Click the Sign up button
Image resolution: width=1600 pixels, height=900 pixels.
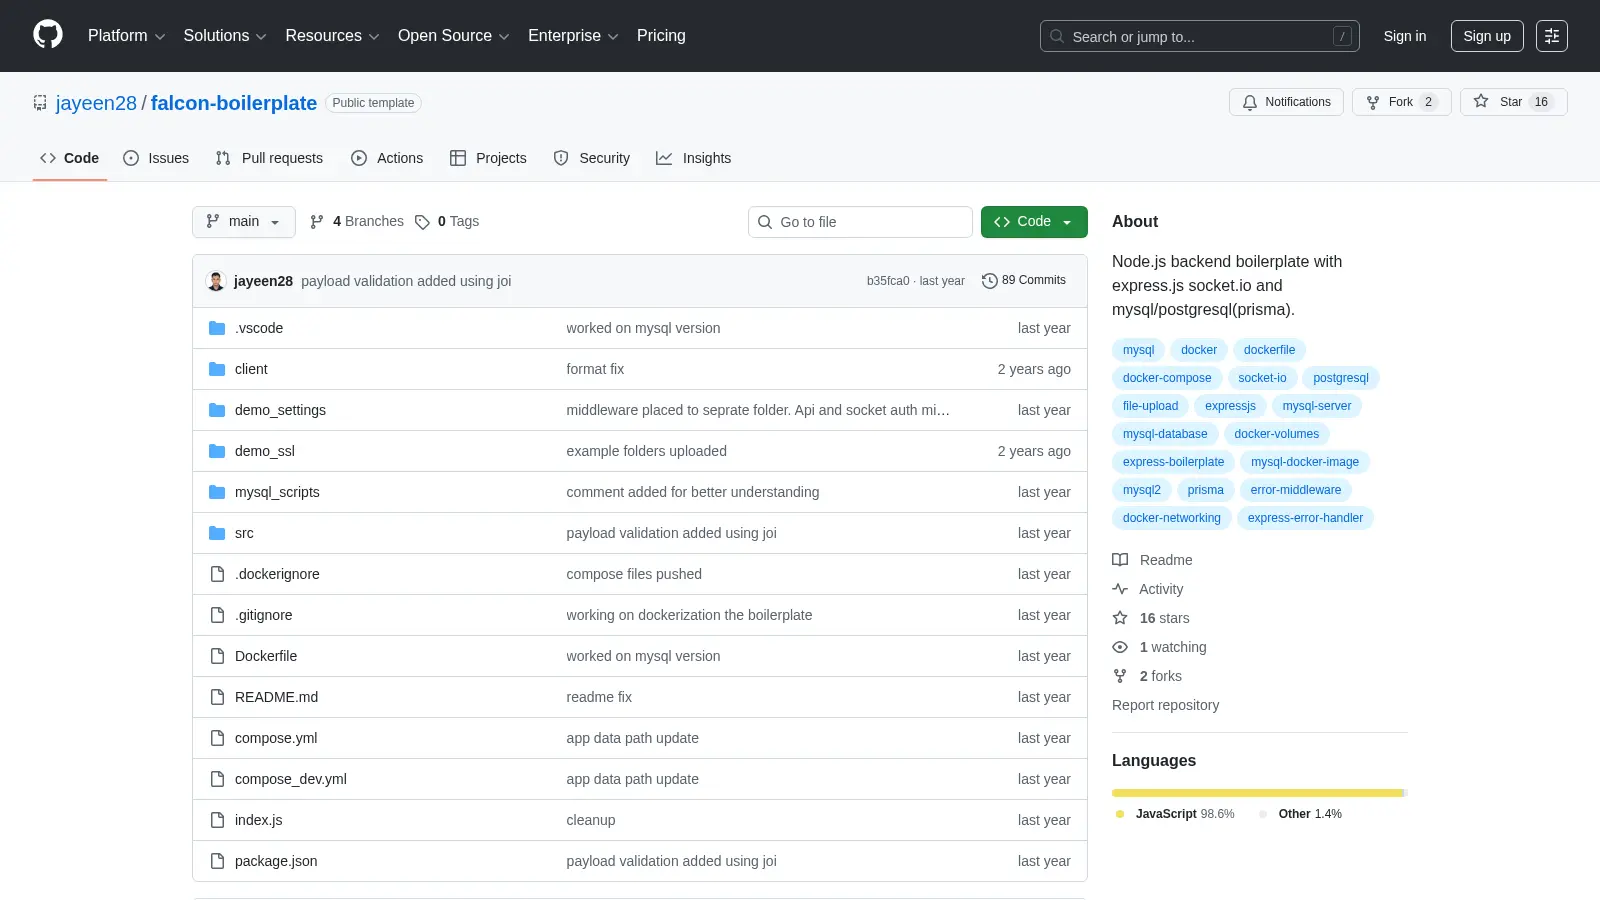point(1487,36)
